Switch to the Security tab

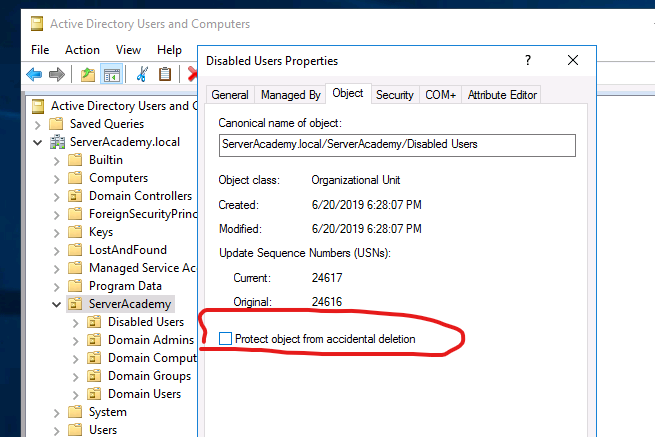point(395,95)
